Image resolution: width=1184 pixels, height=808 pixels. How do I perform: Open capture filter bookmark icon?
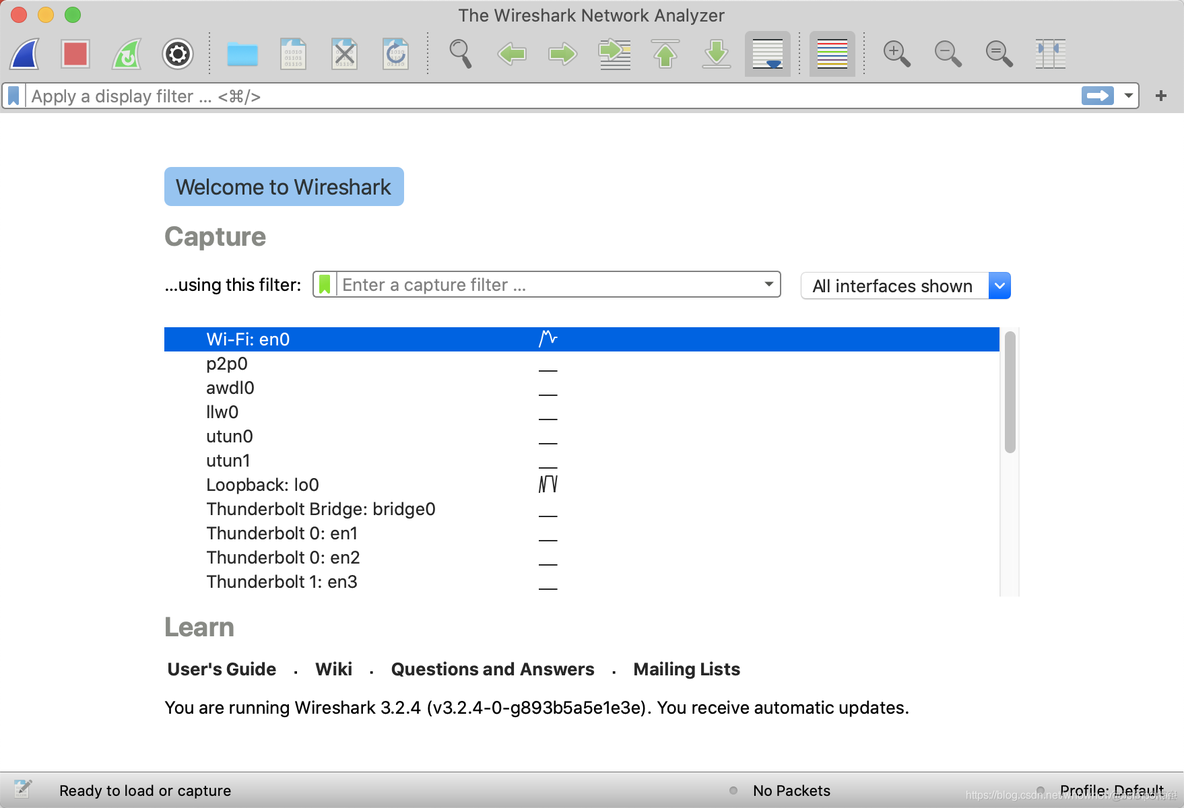[325, 285]
